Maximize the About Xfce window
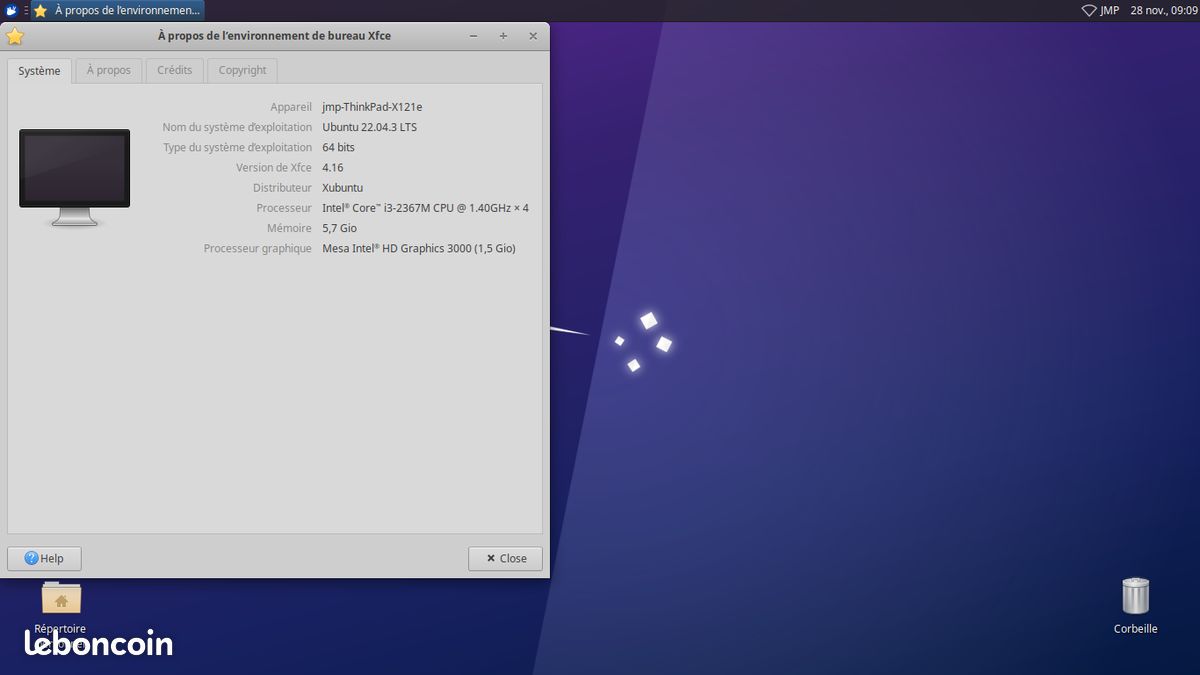1200x675 pixels. pyautogui.click(x=503, y=36)
